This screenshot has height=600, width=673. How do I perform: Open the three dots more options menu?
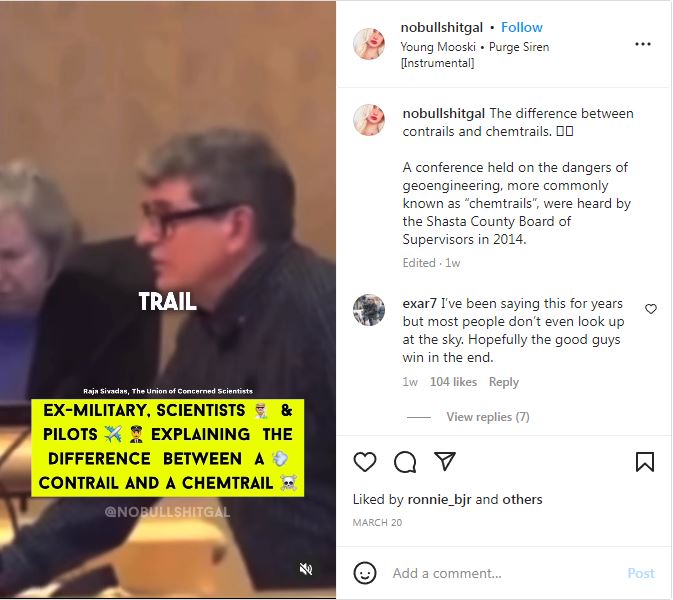[x=643, y=44]
